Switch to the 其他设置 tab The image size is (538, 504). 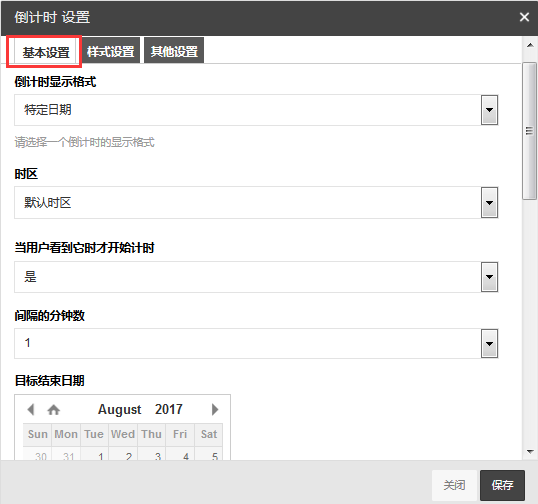pyautogui.click(x=174, y=51)
